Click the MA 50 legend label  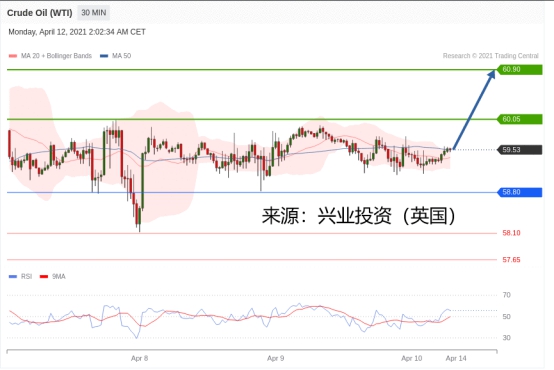[122, 56]
